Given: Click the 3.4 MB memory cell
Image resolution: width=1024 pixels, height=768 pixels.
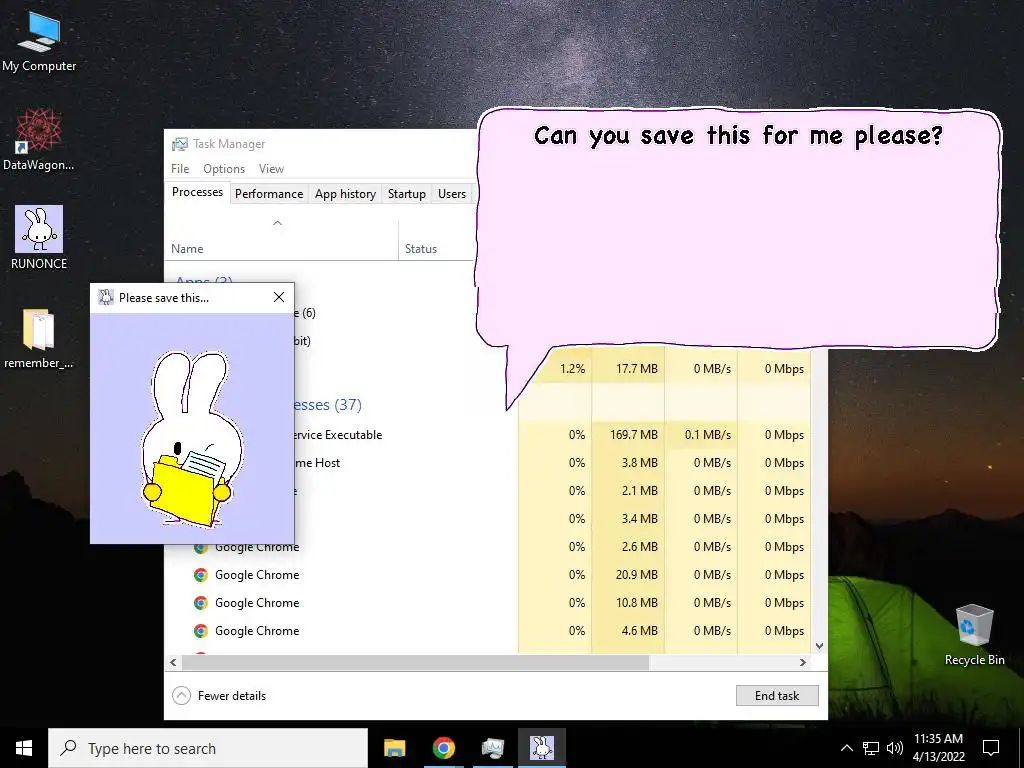Looking at the screenshot, I should 628,519.
